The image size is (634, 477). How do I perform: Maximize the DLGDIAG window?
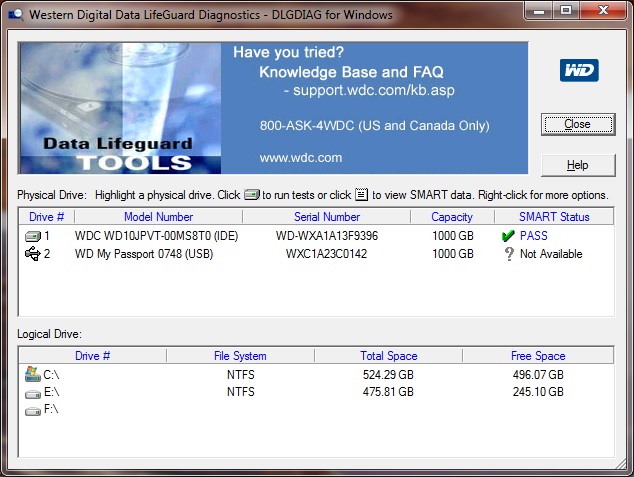[x=566, y=11]
